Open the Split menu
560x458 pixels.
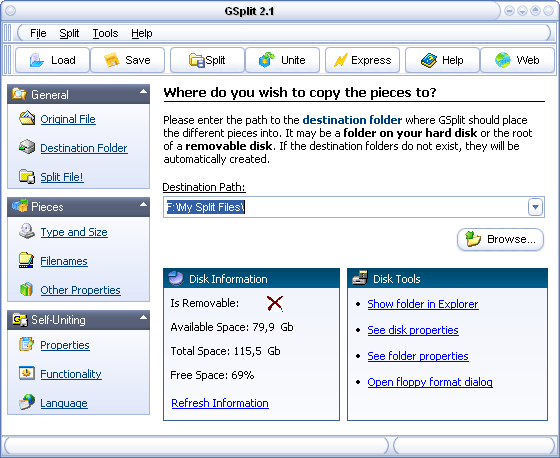click(69, 33)
